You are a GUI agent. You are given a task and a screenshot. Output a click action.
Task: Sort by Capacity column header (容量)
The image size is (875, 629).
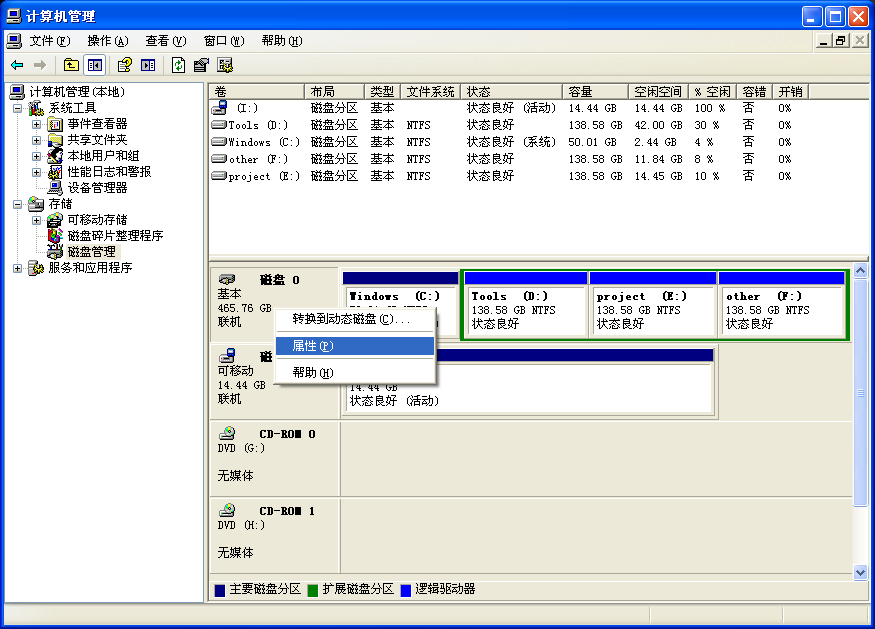coord(596,92)
